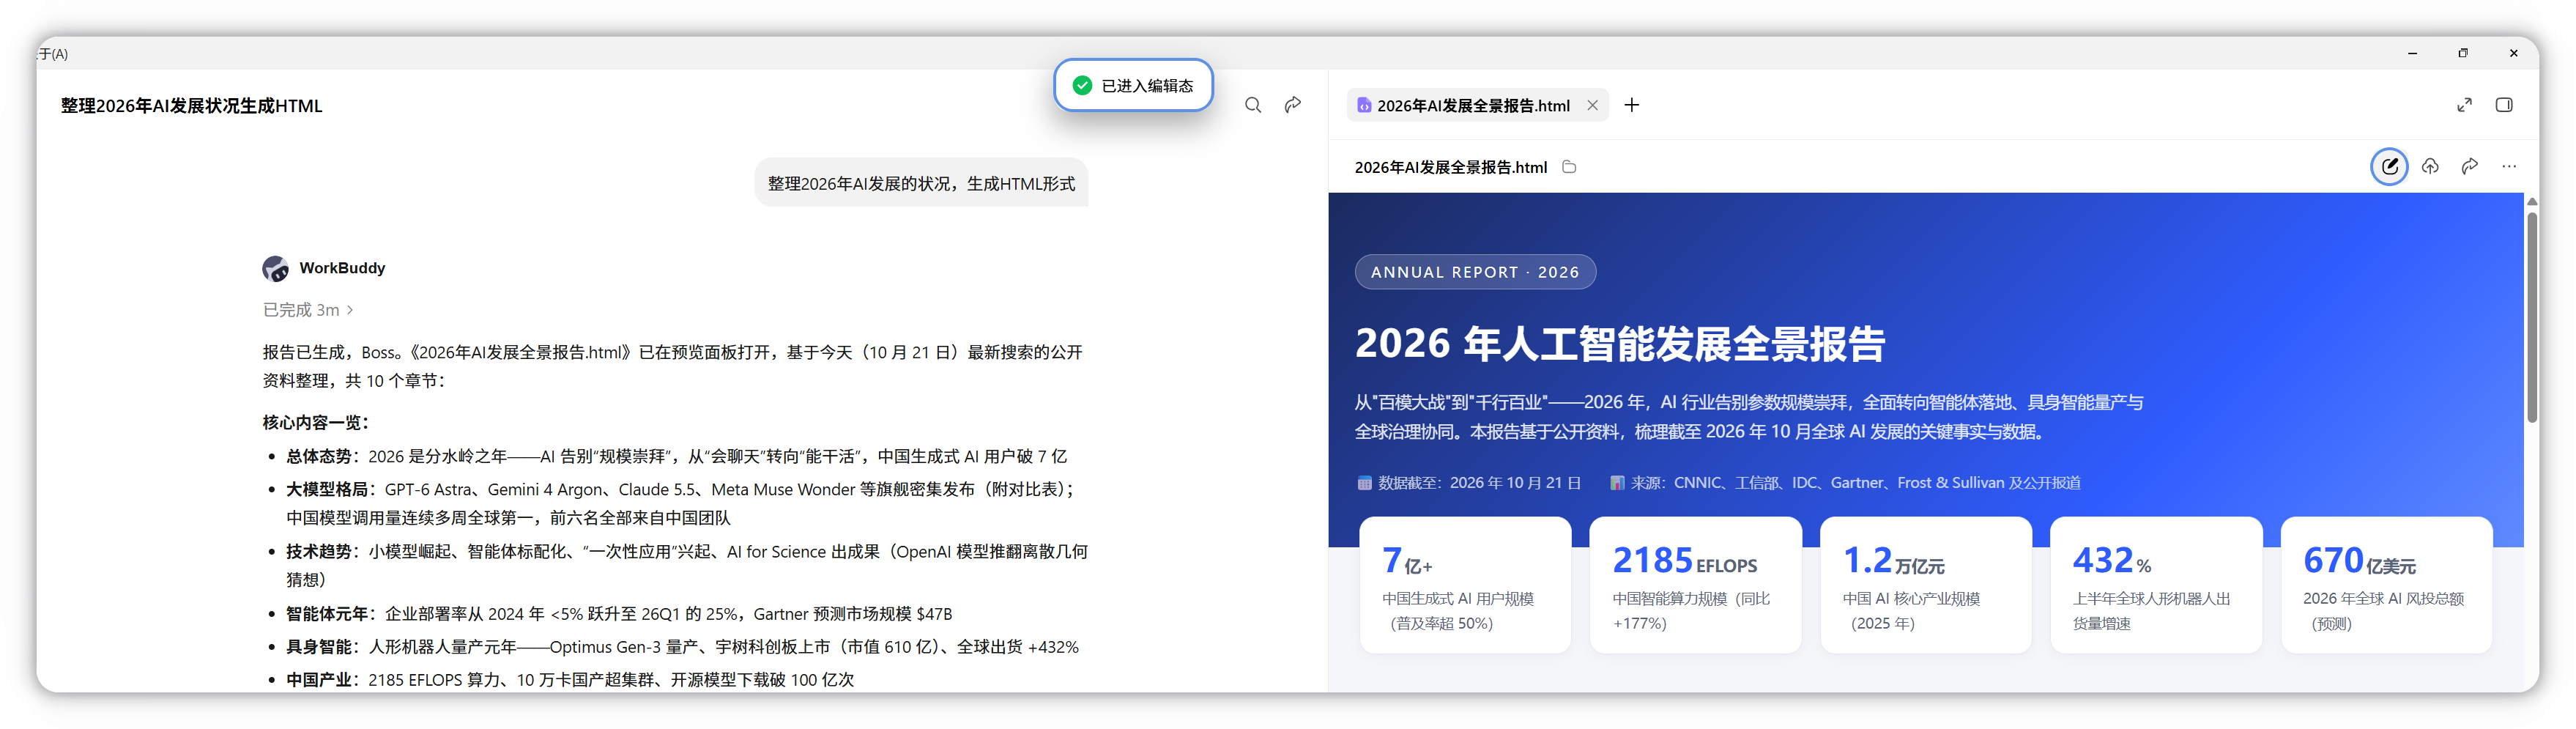Click the 核心内容一览 heading
The height and width of the screenshot is (729, 2576).
pyautogui.click(x=316, y=422)
